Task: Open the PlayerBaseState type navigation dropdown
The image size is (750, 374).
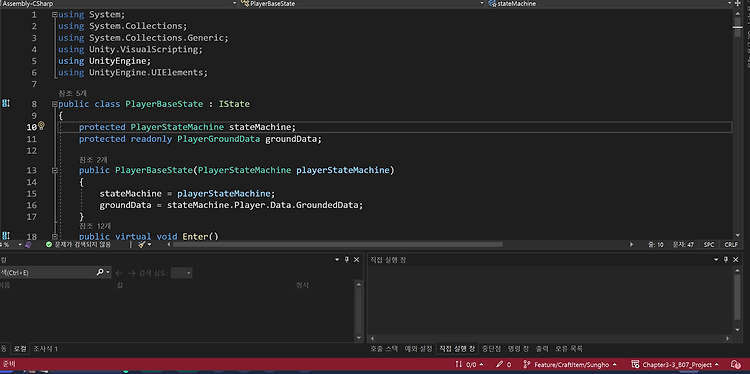Action: [482, 3]
